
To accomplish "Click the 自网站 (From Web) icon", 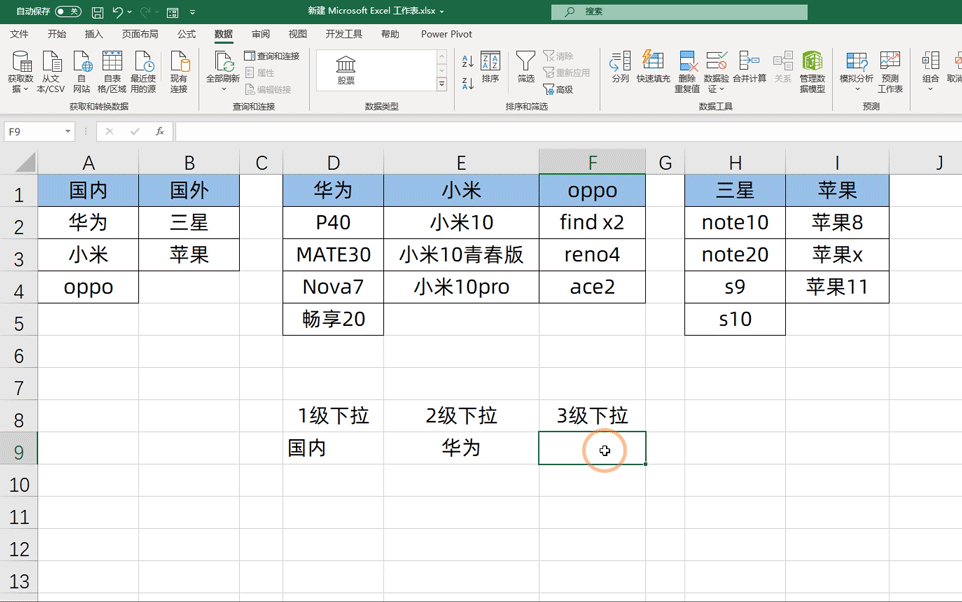I will click(x=82, y=72).
